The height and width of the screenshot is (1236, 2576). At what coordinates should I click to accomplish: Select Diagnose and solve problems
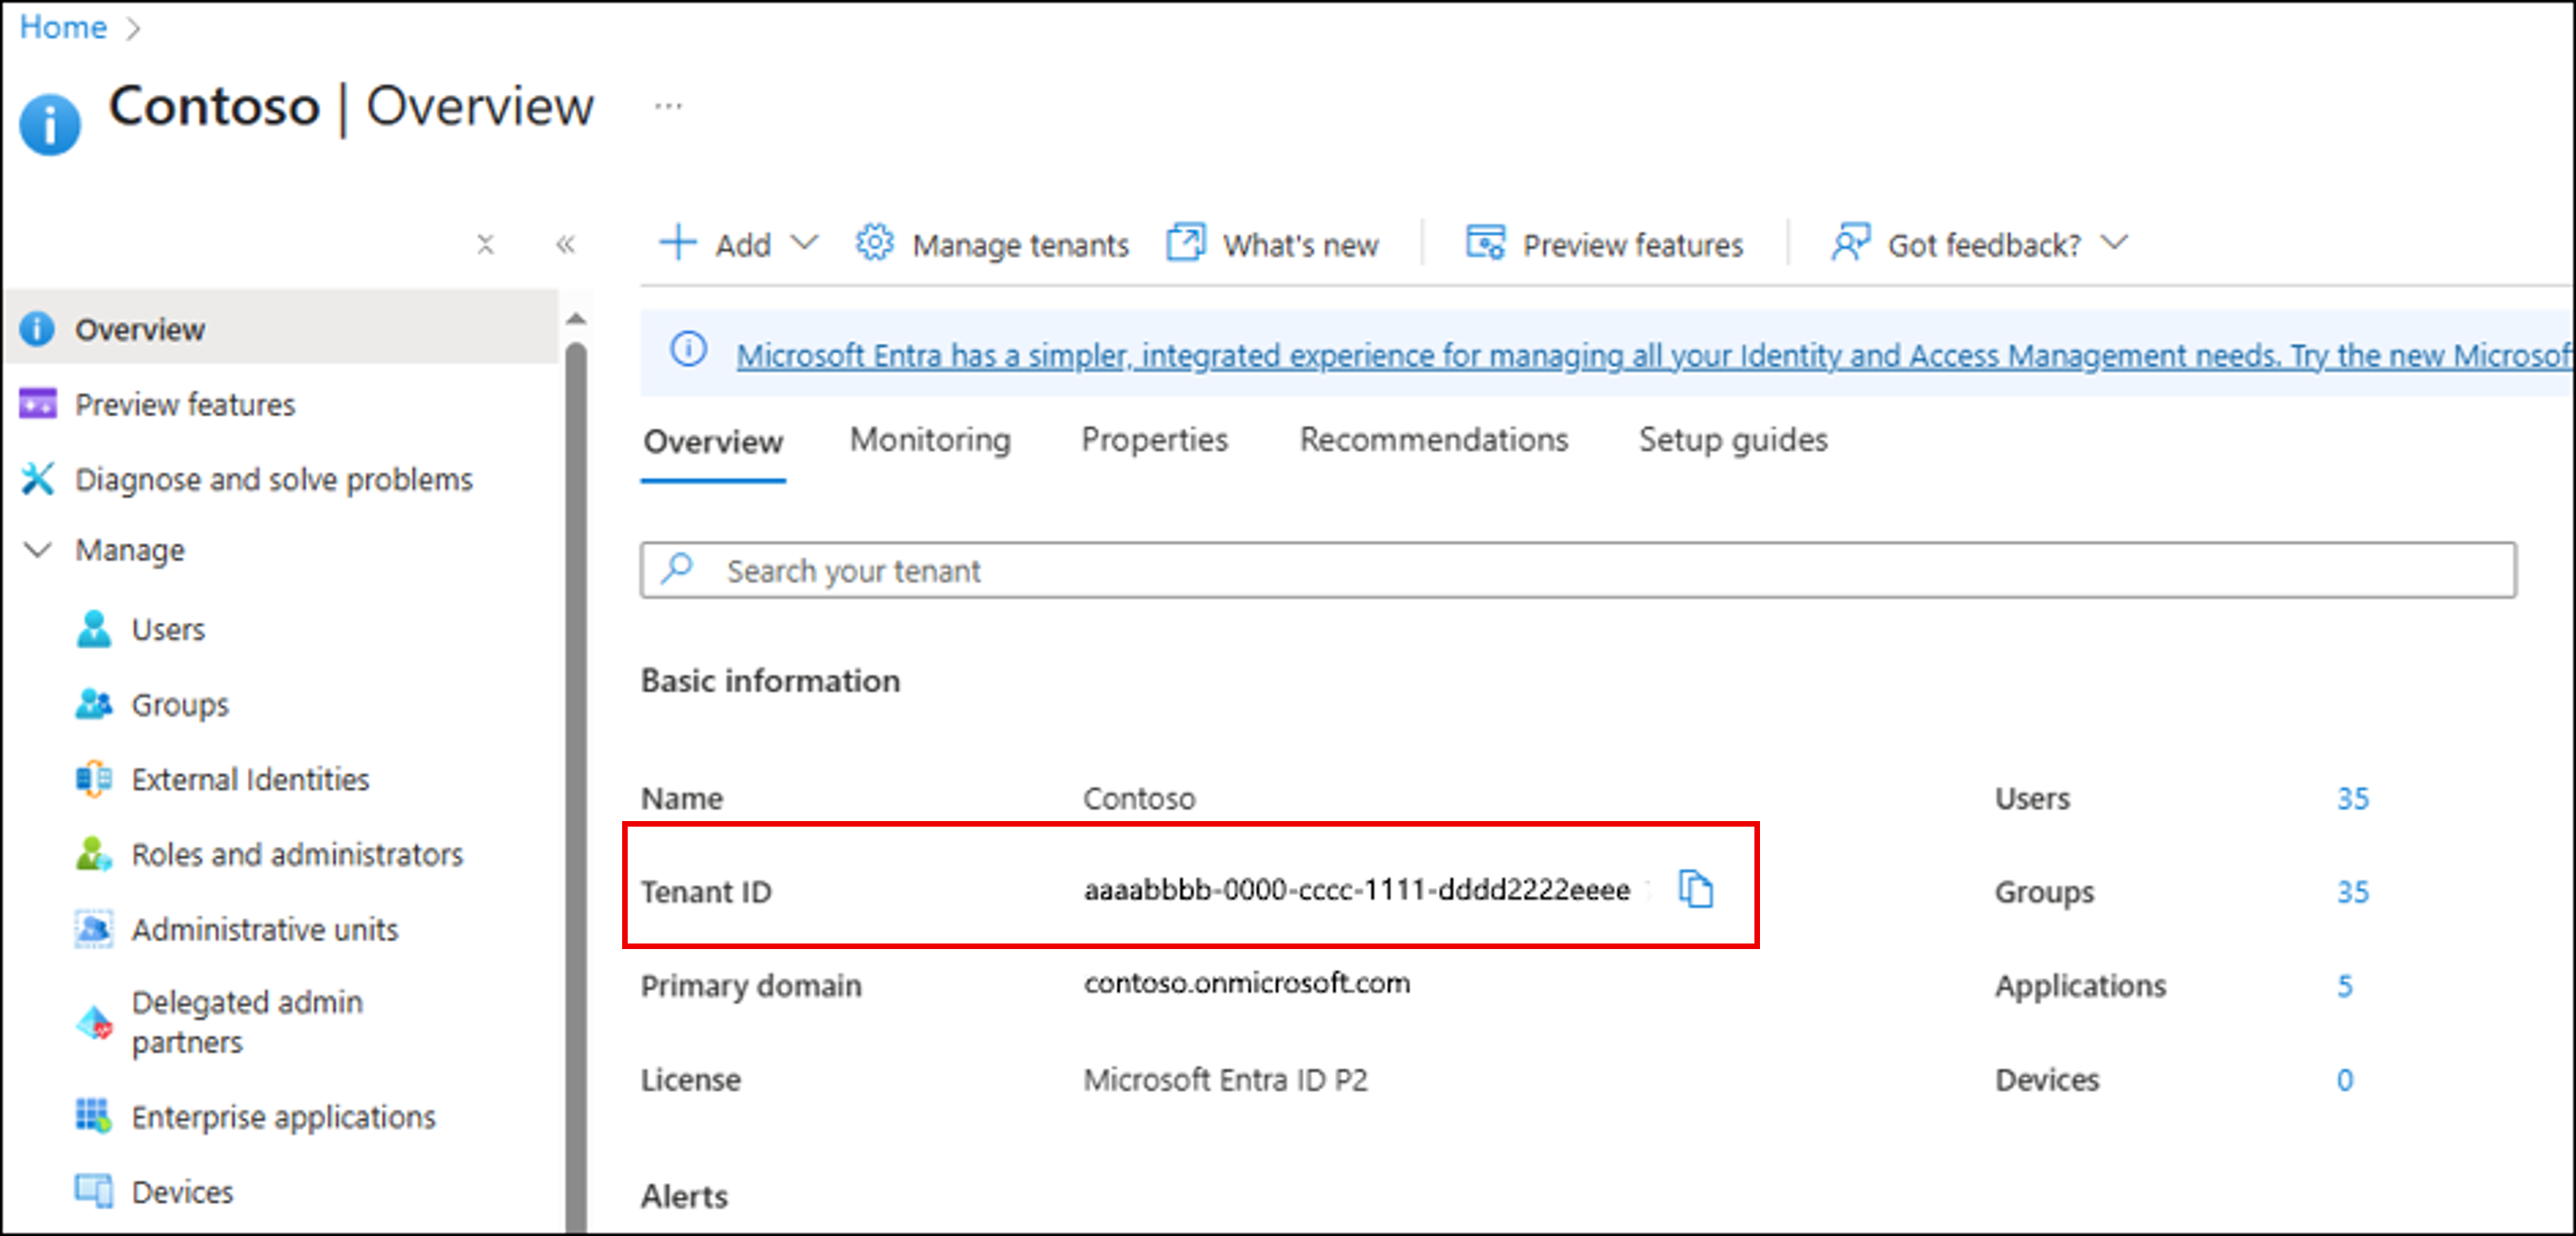[273, 479]
